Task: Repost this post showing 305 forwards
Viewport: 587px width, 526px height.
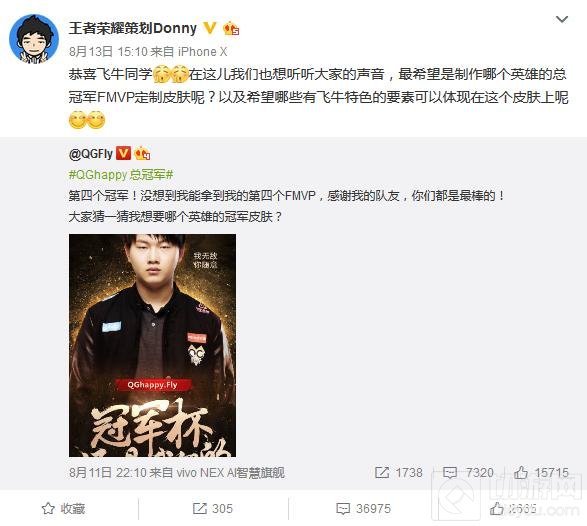Action: [x=213, y=508]
